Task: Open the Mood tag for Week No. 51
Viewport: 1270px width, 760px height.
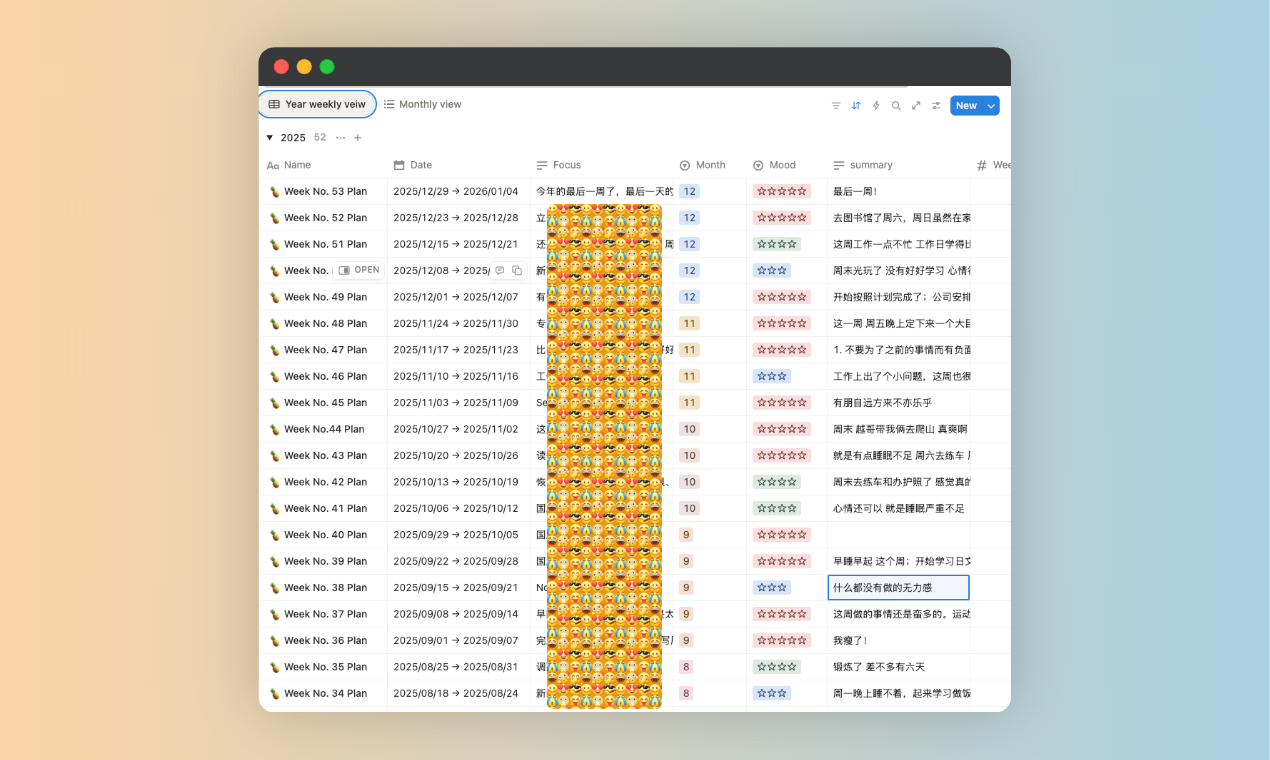Action: (x=776, y=244)
